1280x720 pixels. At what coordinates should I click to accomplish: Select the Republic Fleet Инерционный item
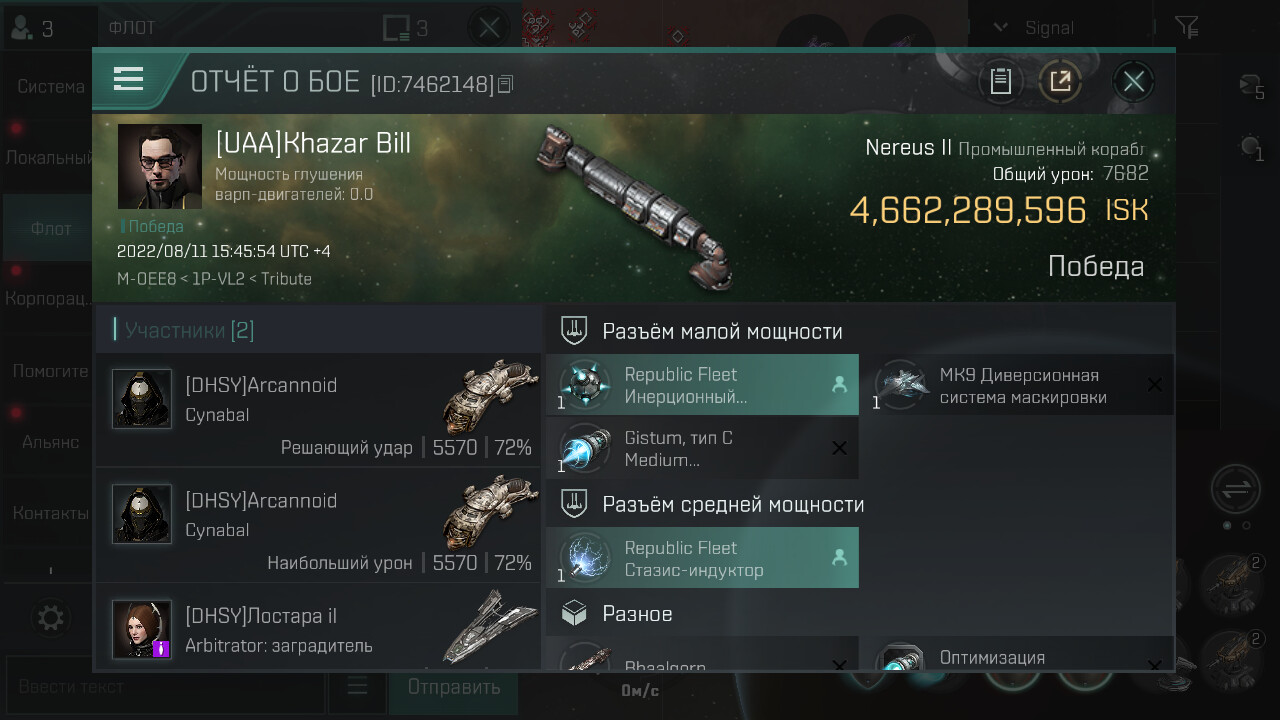702,385
